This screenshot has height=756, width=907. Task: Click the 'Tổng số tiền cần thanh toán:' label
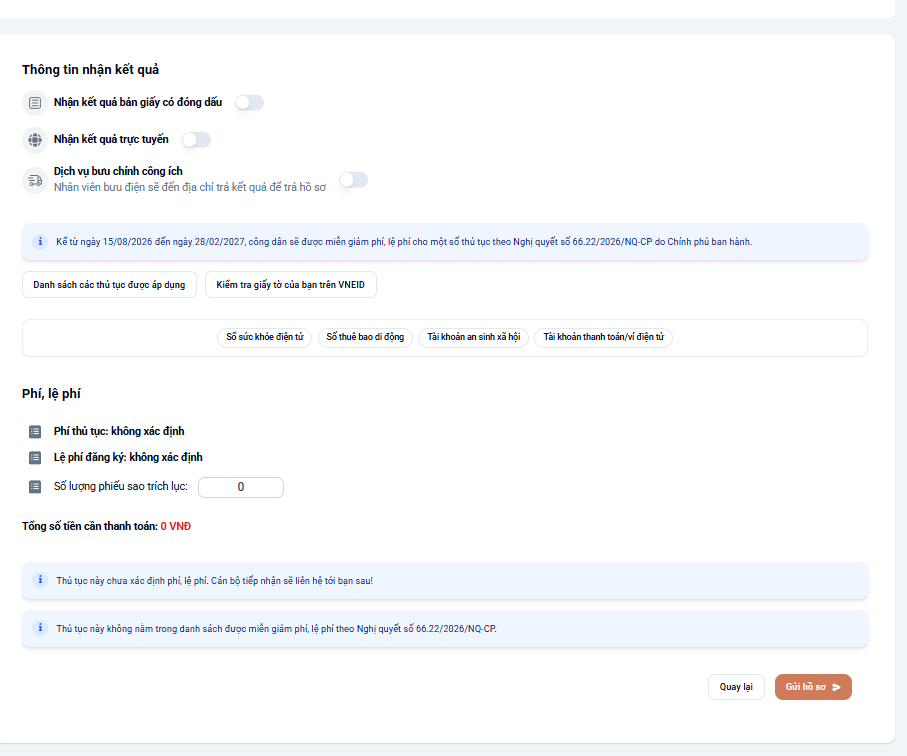click(90, 526)
